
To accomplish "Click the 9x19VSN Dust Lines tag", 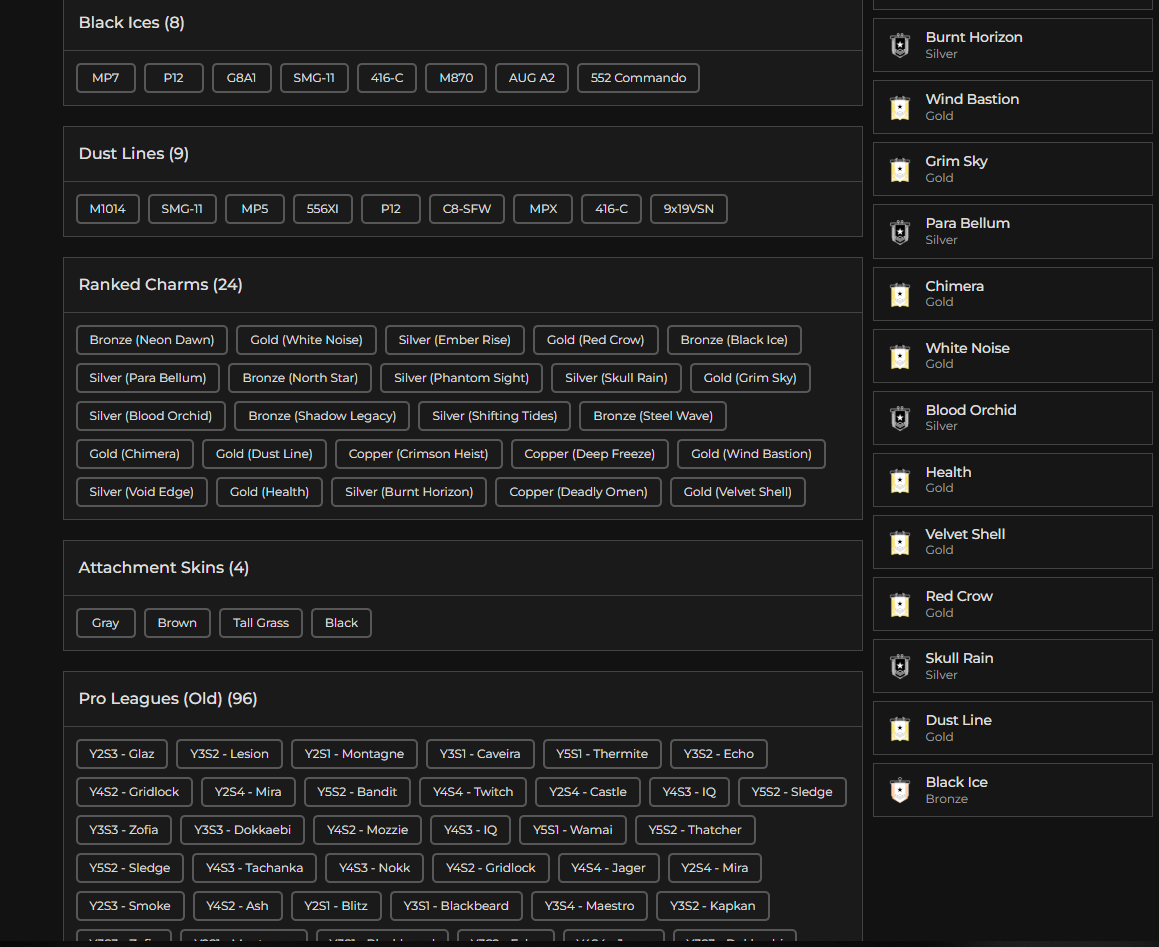I will [688, 208].
